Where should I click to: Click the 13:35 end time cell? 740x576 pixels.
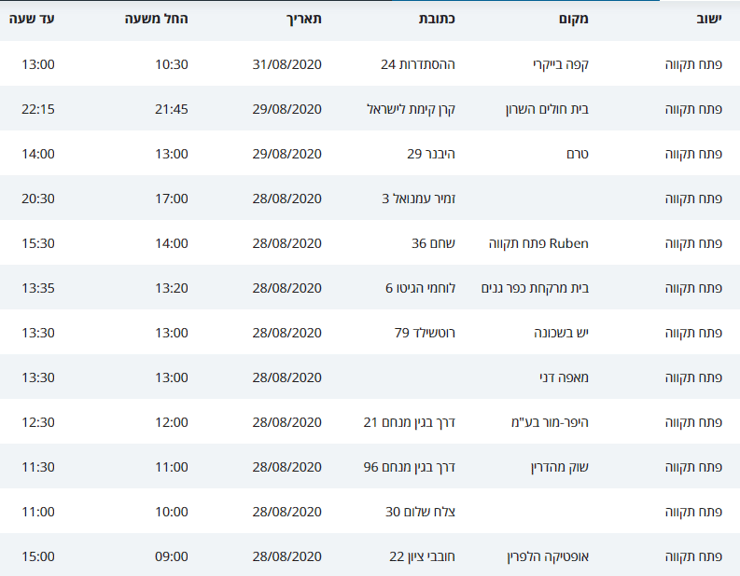(38, 288)
